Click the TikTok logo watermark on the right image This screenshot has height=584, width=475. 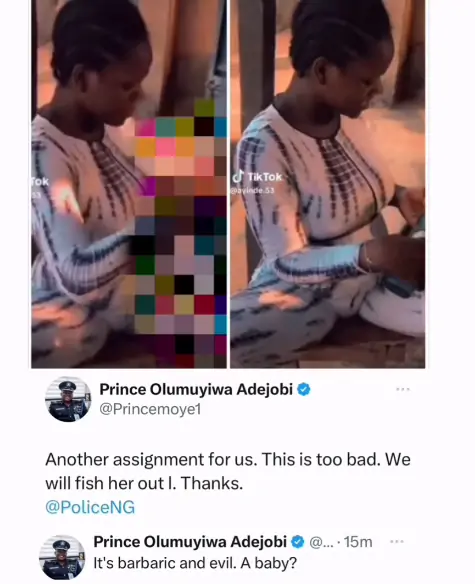pyautogui.click(x=257, y=177)
